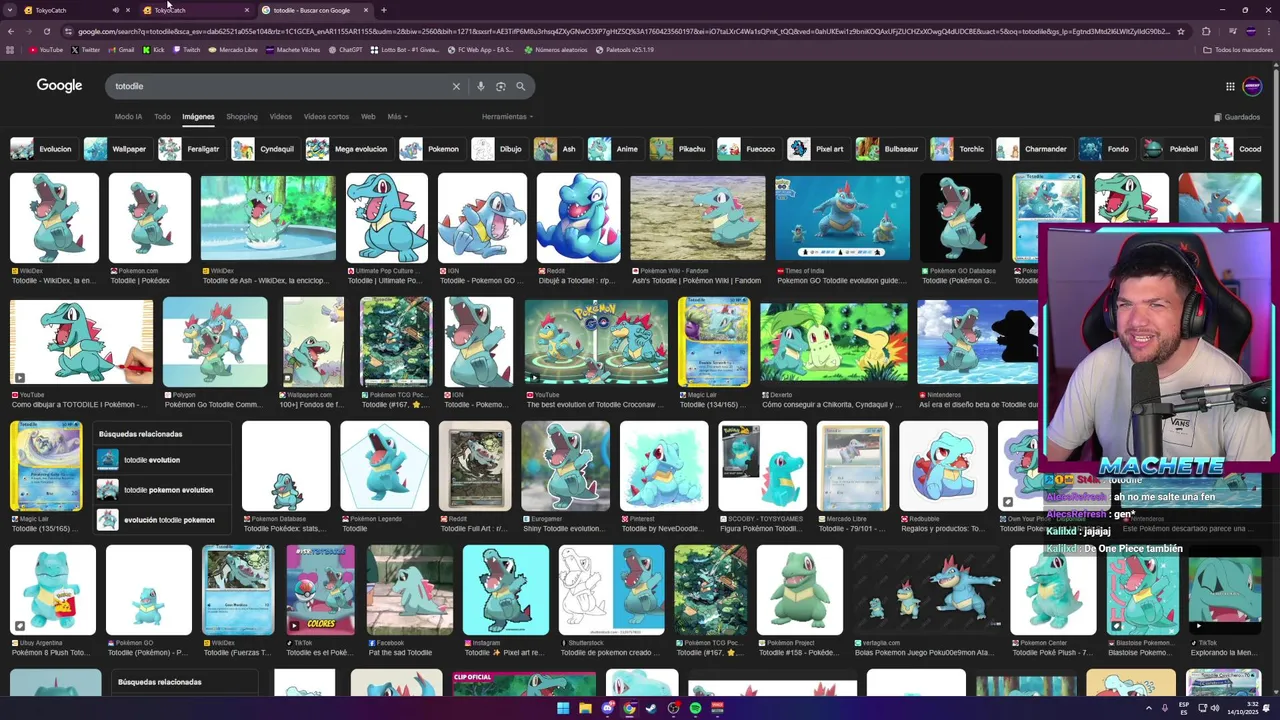Filter images by Pixel art chip
This screenshot has width=1280, height=720.
817,149
